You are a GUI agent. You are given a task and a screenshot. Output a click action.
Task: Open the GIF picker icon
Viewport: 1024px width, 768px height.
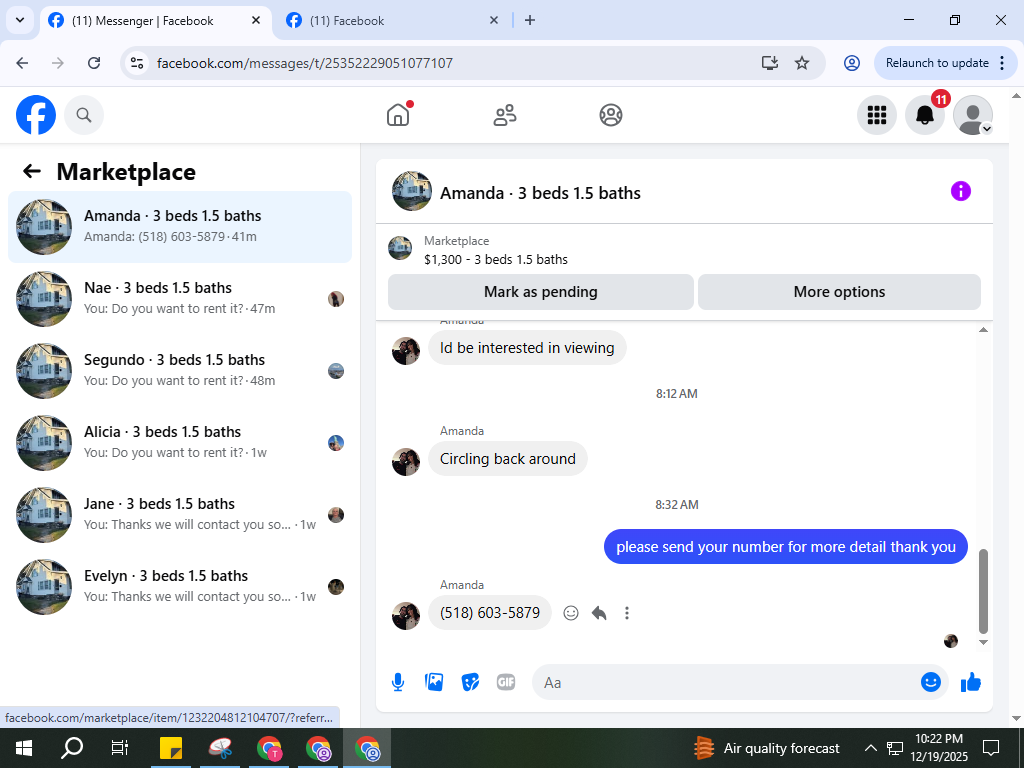[x=506, y=682]
